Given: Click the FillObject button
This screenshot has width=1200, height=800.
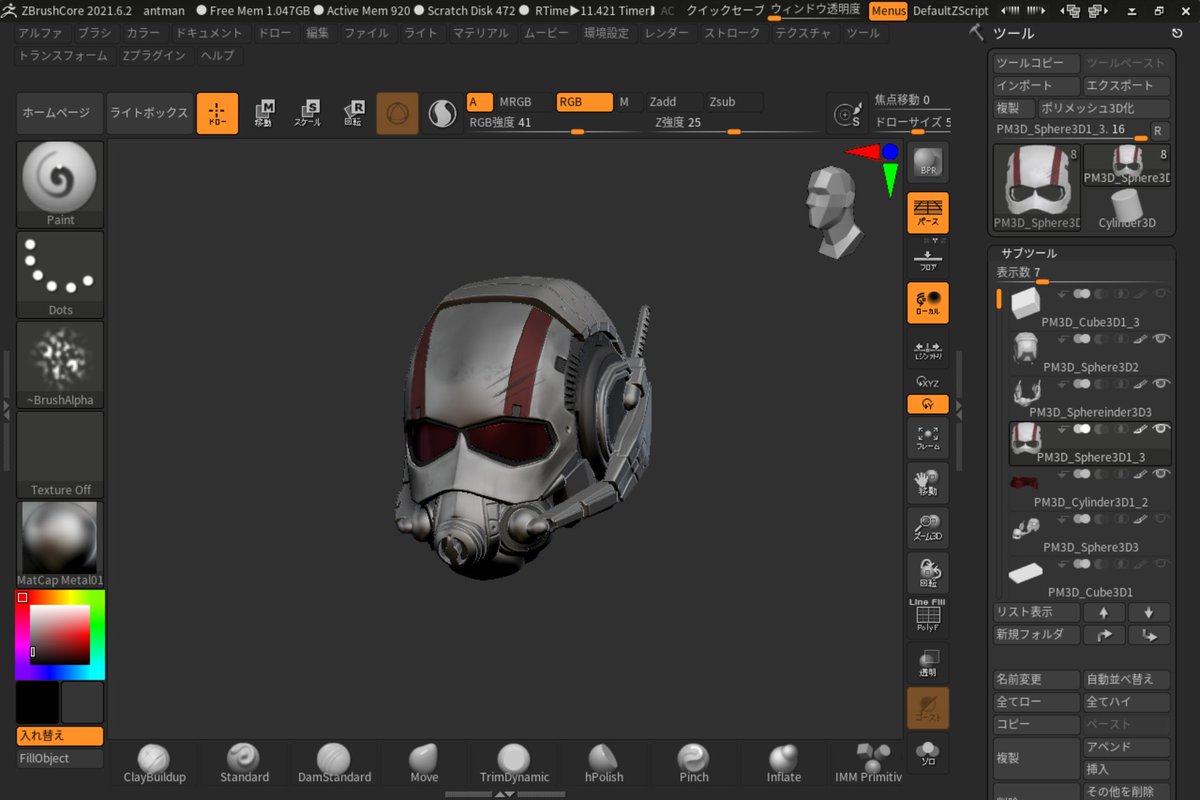Looking at the screenshot, I should pos(60,758).
